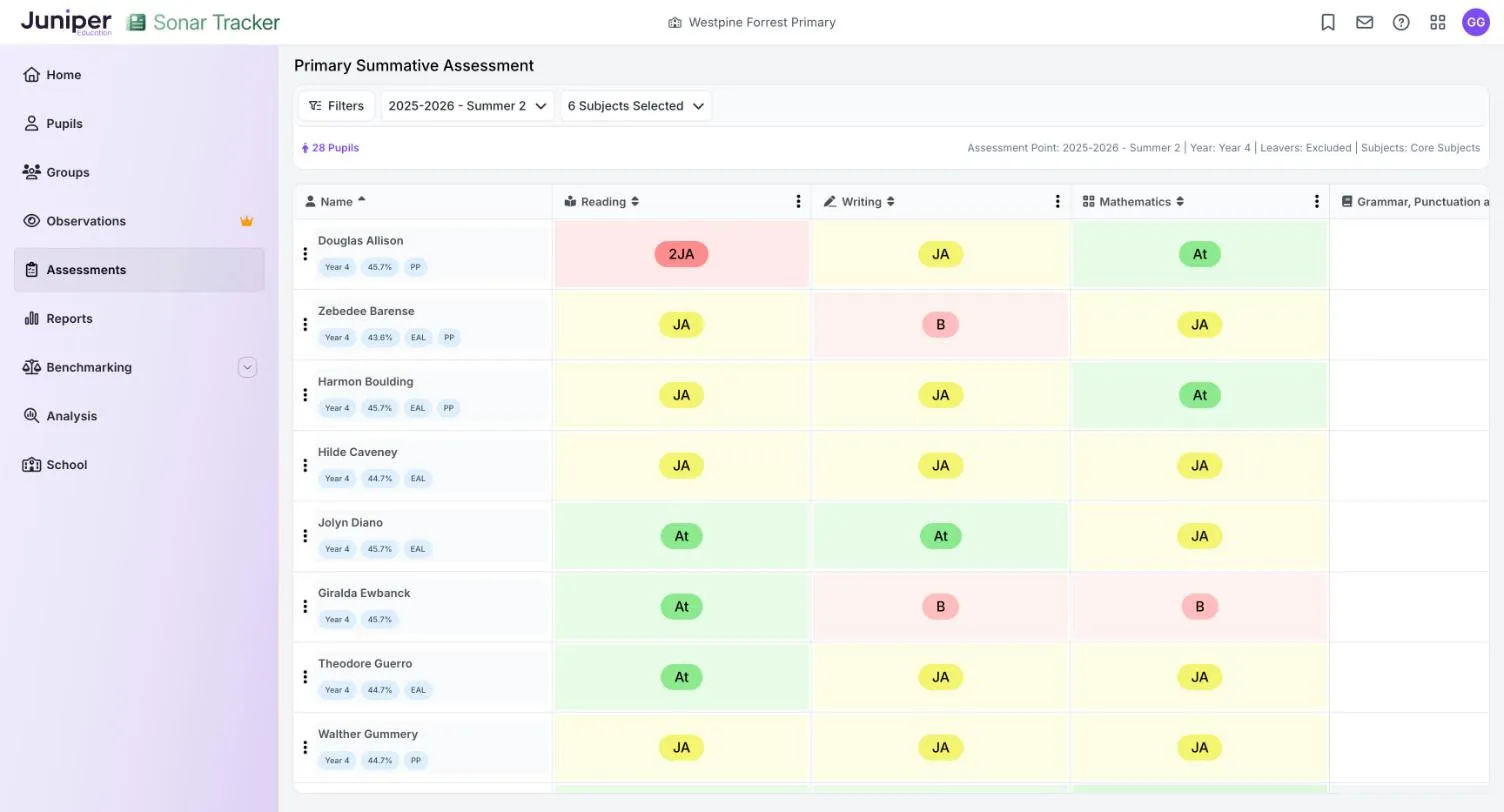Sort pupils by the Name column arrow
Image resolution: width=1504 pixels, height=812 pixels.
(x=361, y=200)
